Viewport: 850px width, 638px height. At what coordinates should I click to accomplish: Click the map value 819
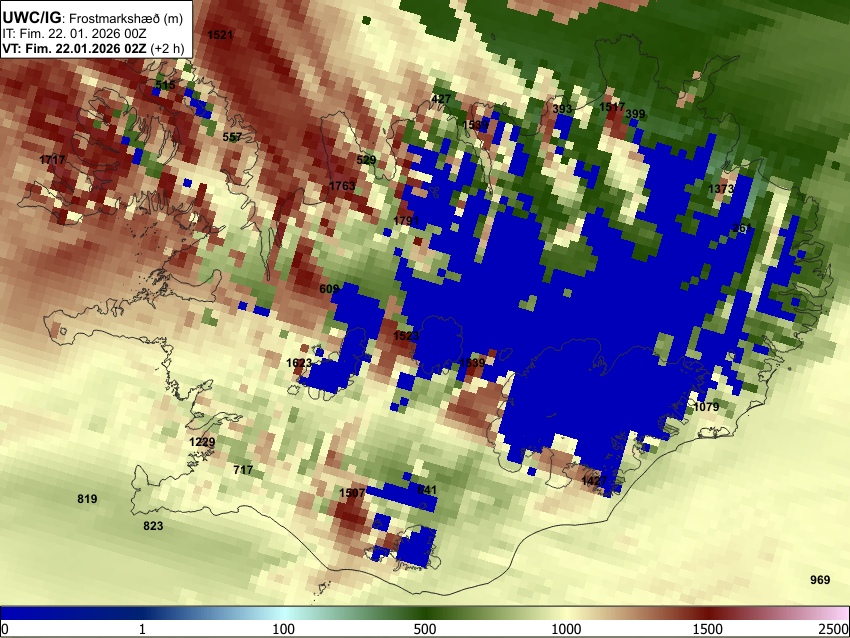(87, 499)
